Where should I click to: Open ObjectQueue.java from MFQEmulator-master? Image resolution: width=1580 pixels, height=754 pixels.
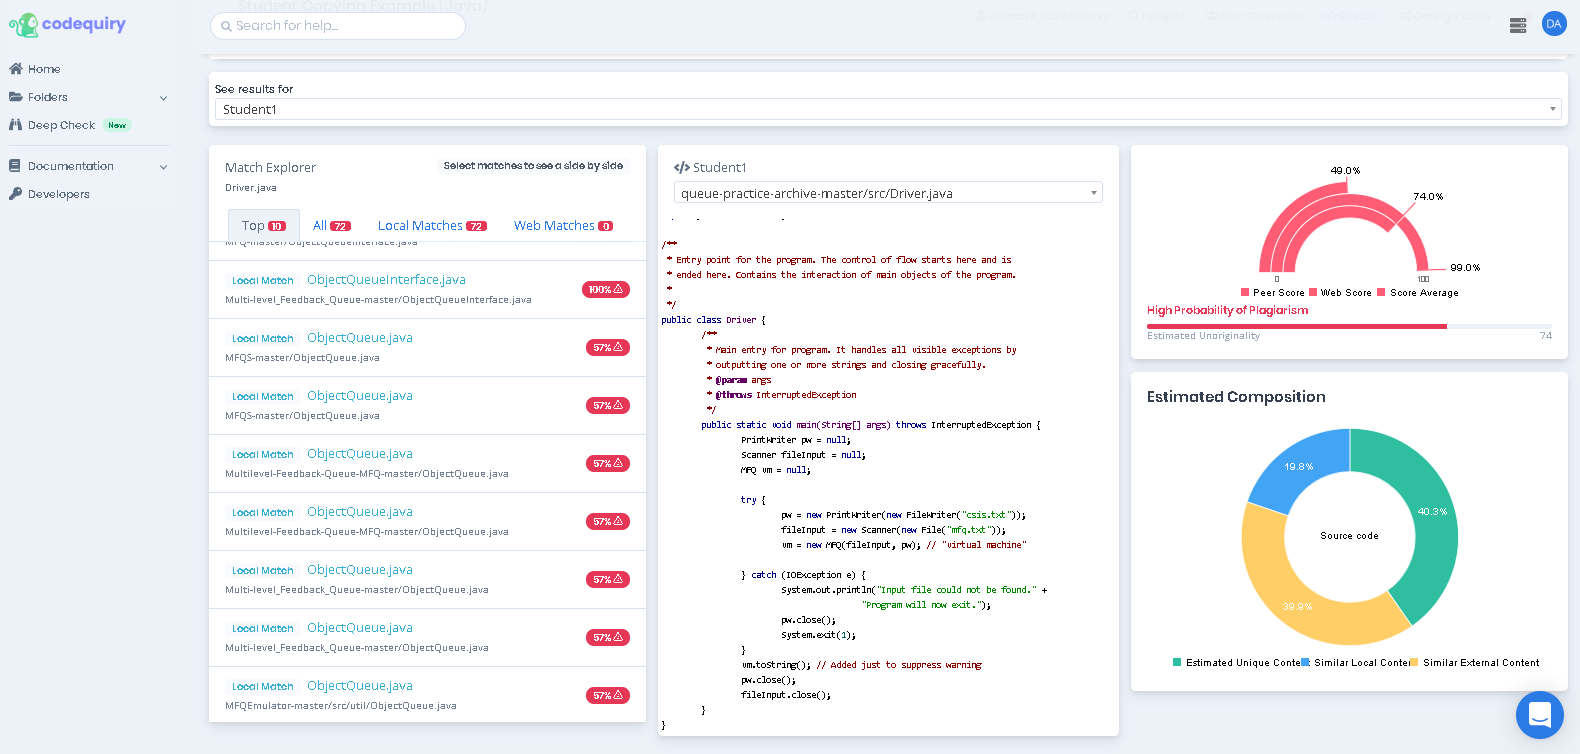[x=360, y=686]
